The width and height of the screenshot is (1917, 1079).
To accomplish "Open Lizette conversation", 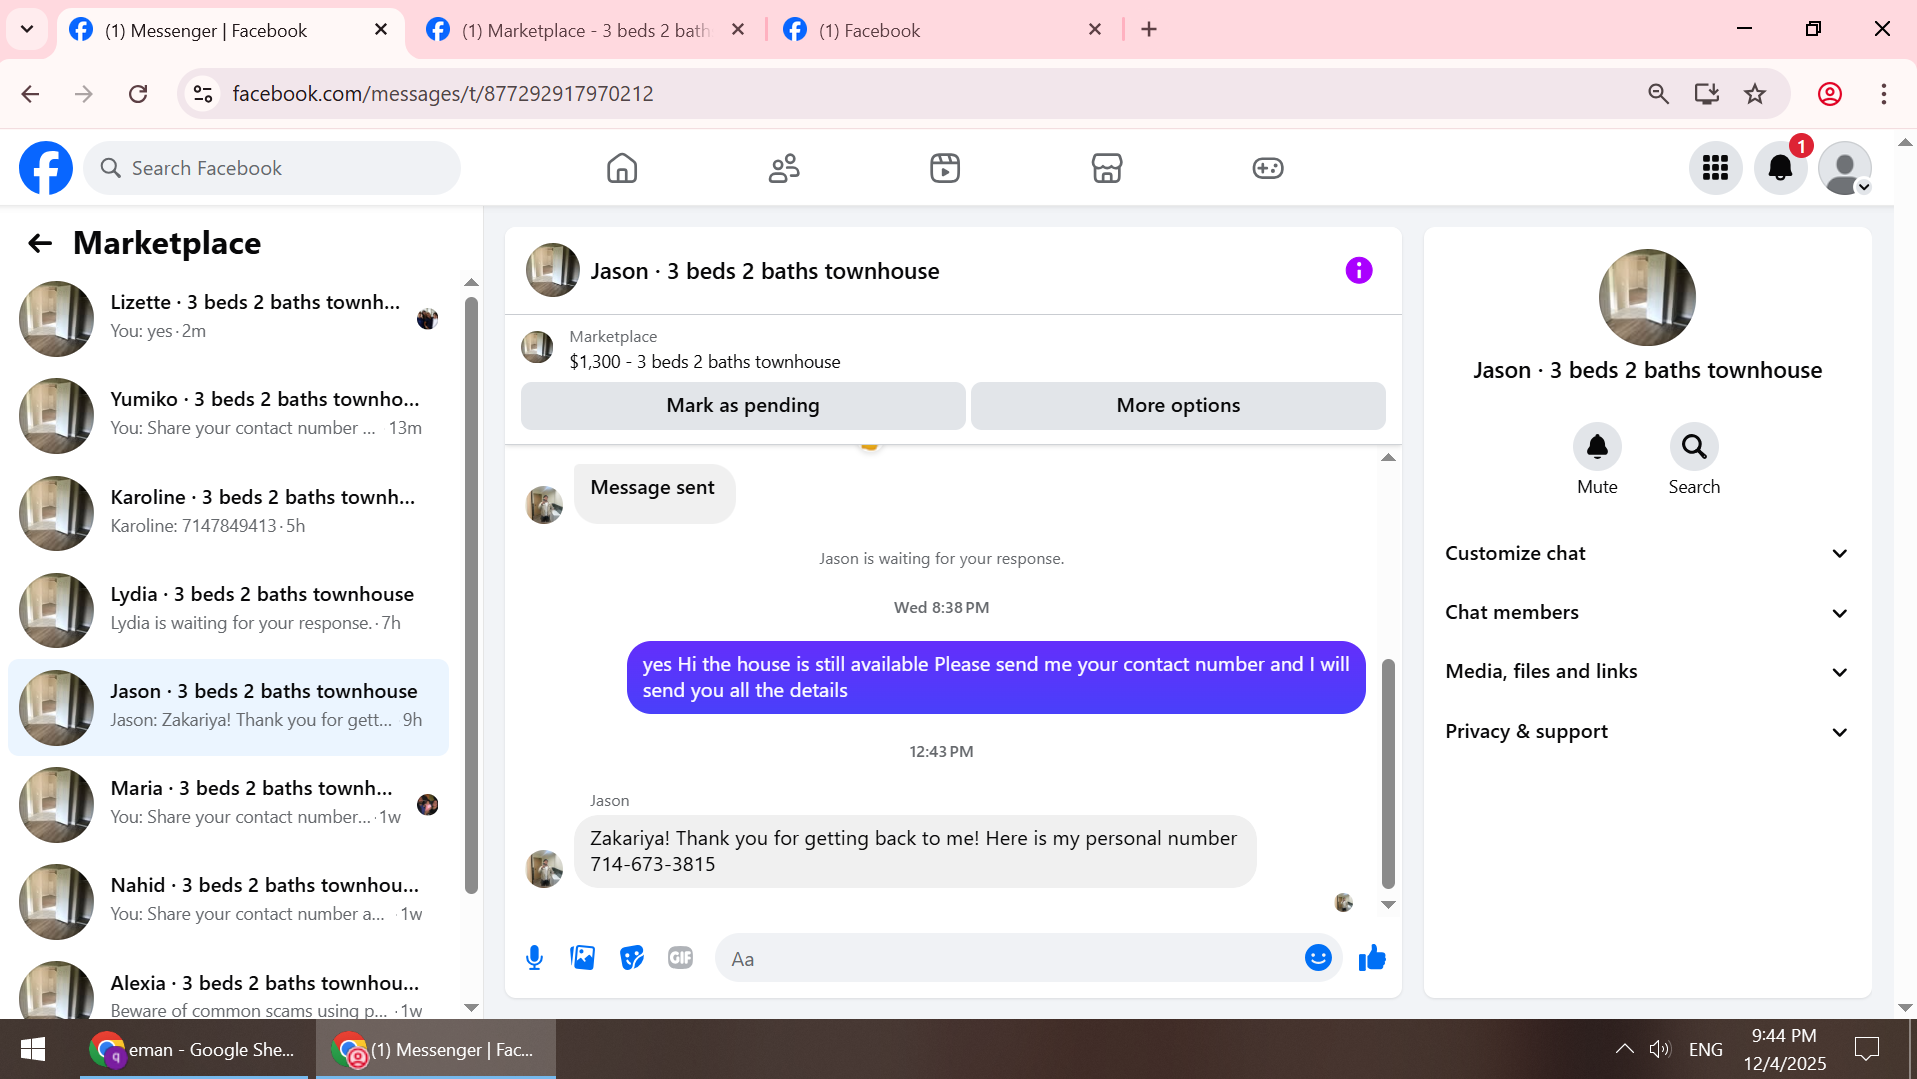I will point(229,319).
